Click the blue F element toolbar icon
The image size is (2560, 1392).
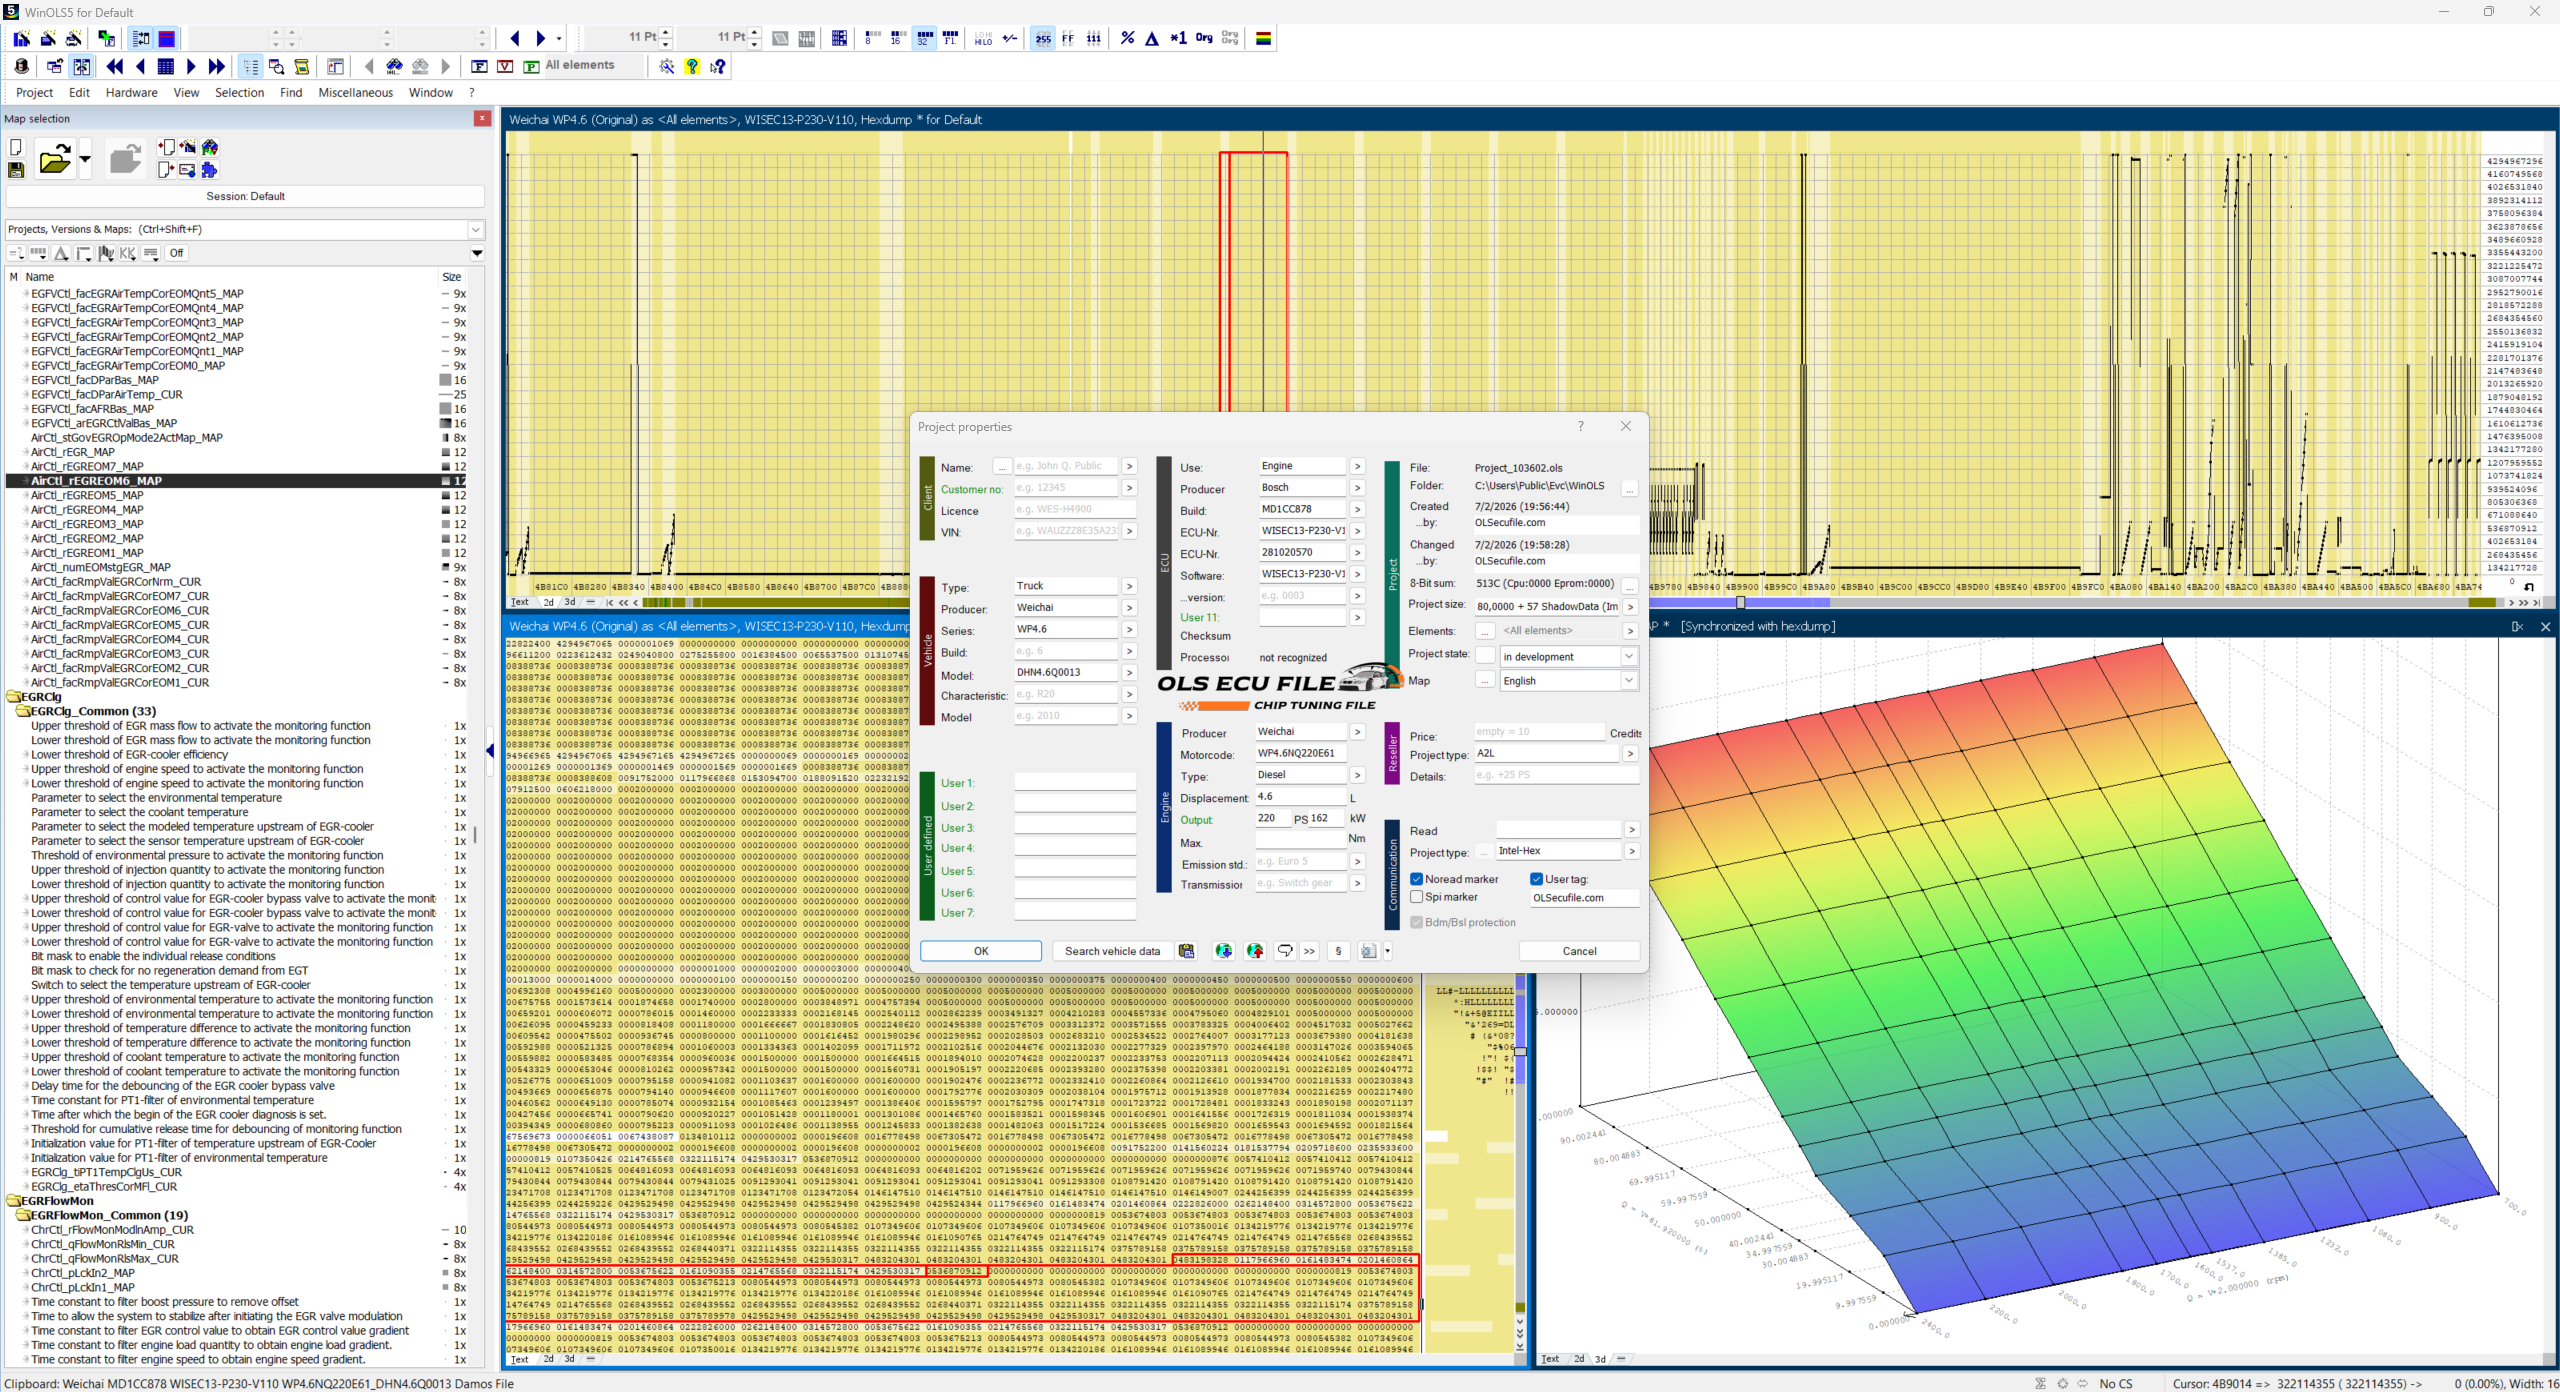[x=479, y=66]
